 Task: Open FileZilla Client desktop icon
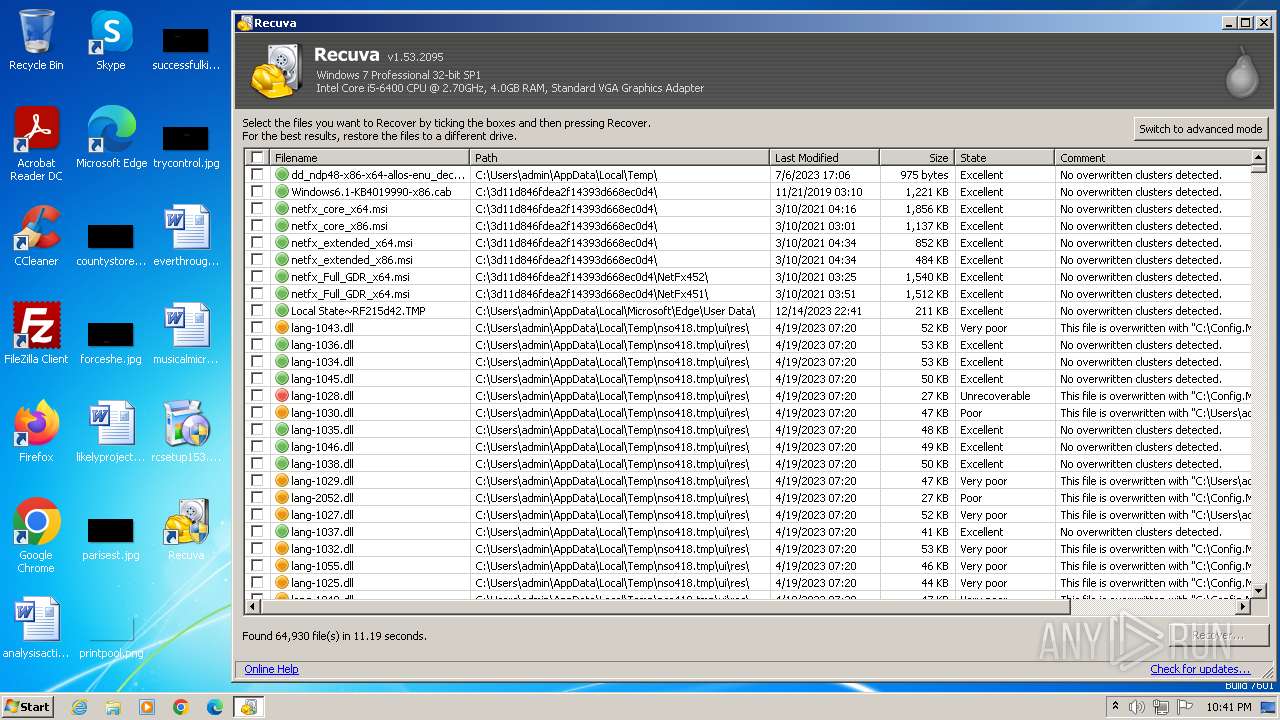pos(36,333)
